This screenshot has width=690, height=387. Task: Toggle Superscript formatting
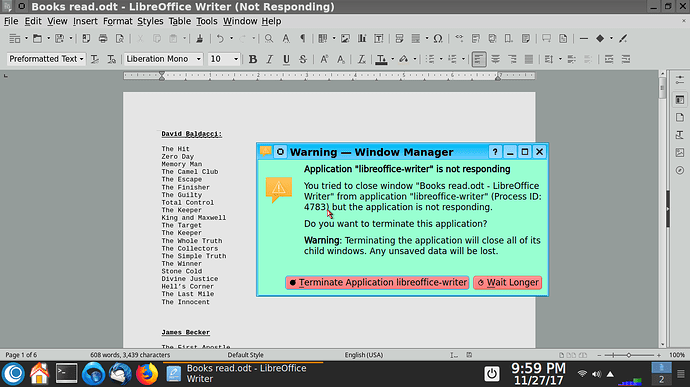(x=324, y=59)
